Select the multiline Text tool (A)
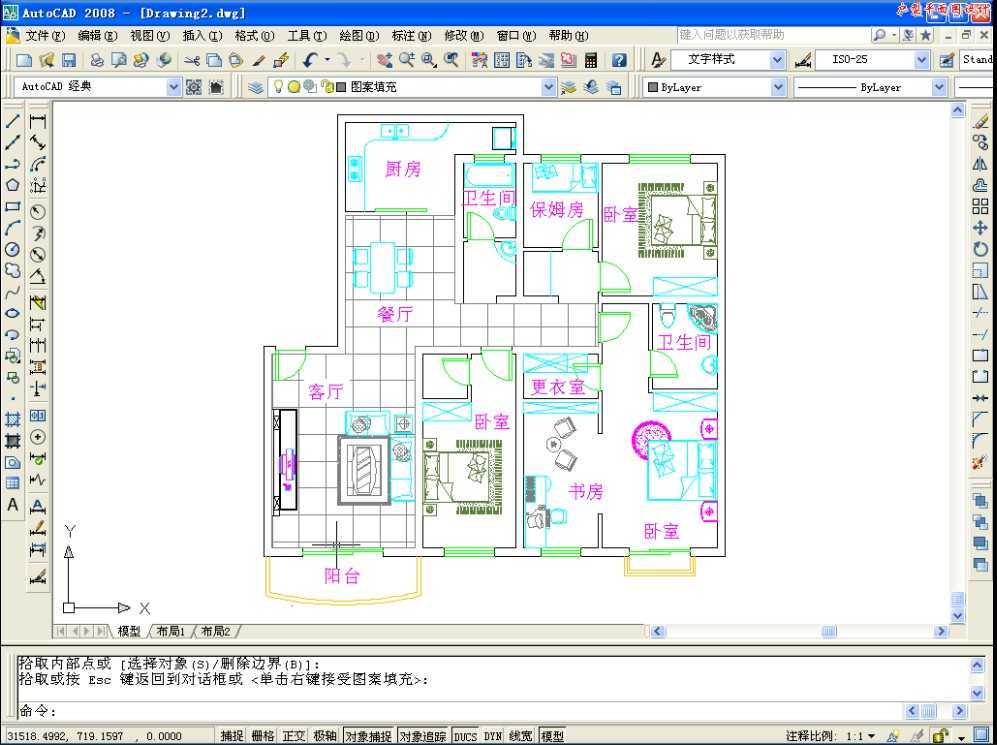 (12, 505)
